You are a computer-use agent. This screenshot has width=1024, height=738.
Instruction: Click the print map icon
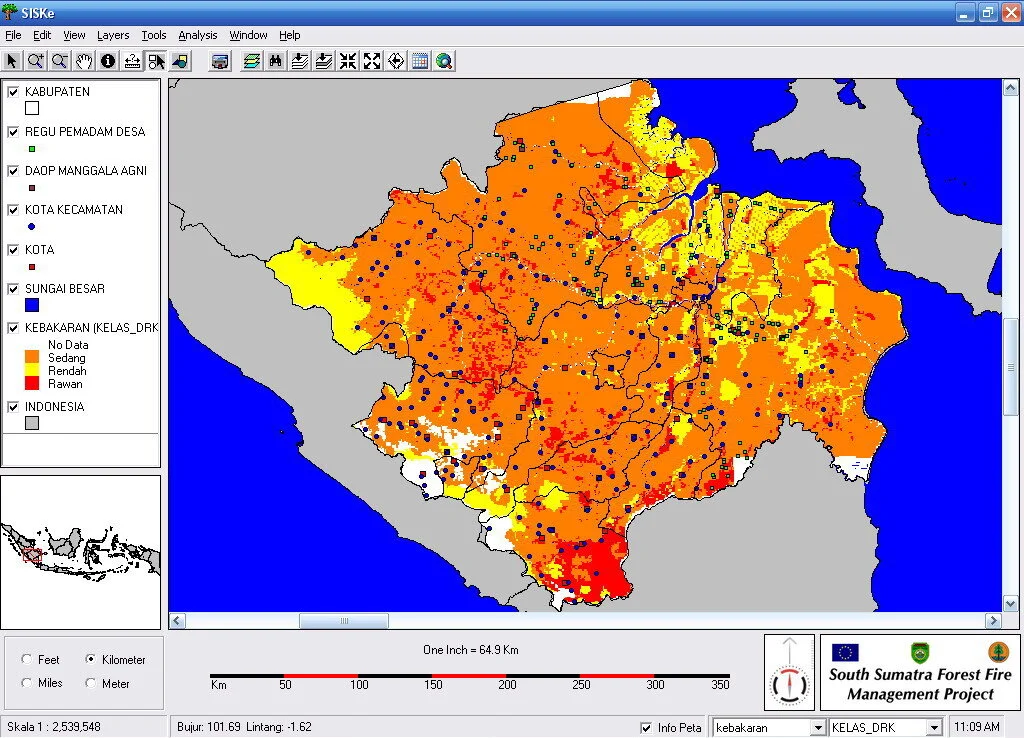tap(220, 61)
